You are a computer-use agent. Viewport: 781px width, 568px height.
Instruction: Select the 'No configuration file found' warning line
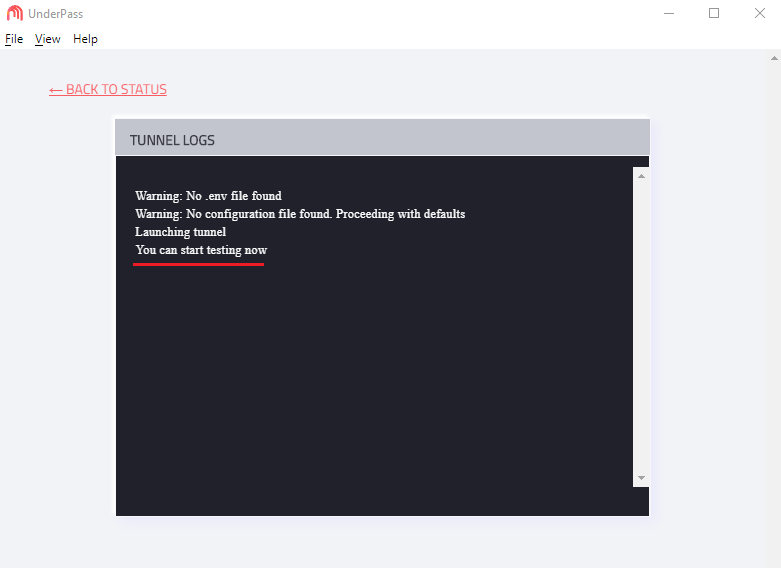pos(300,214)
